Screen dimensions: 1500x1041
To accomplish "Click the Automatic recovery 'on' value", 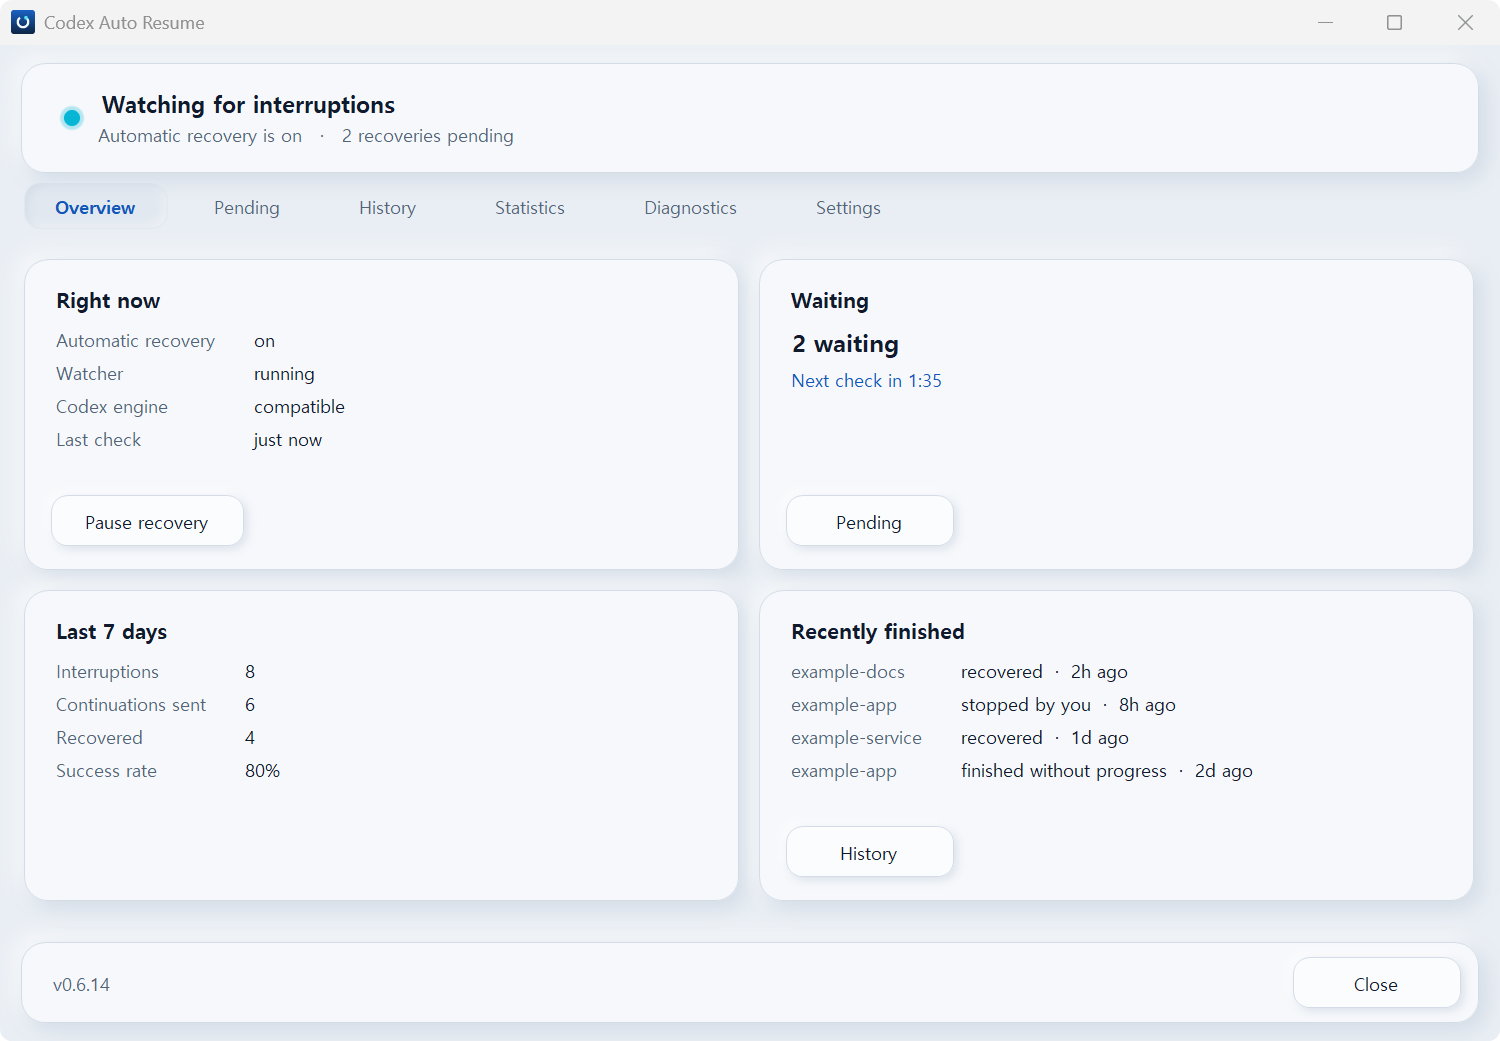I will tap(264, 341).
